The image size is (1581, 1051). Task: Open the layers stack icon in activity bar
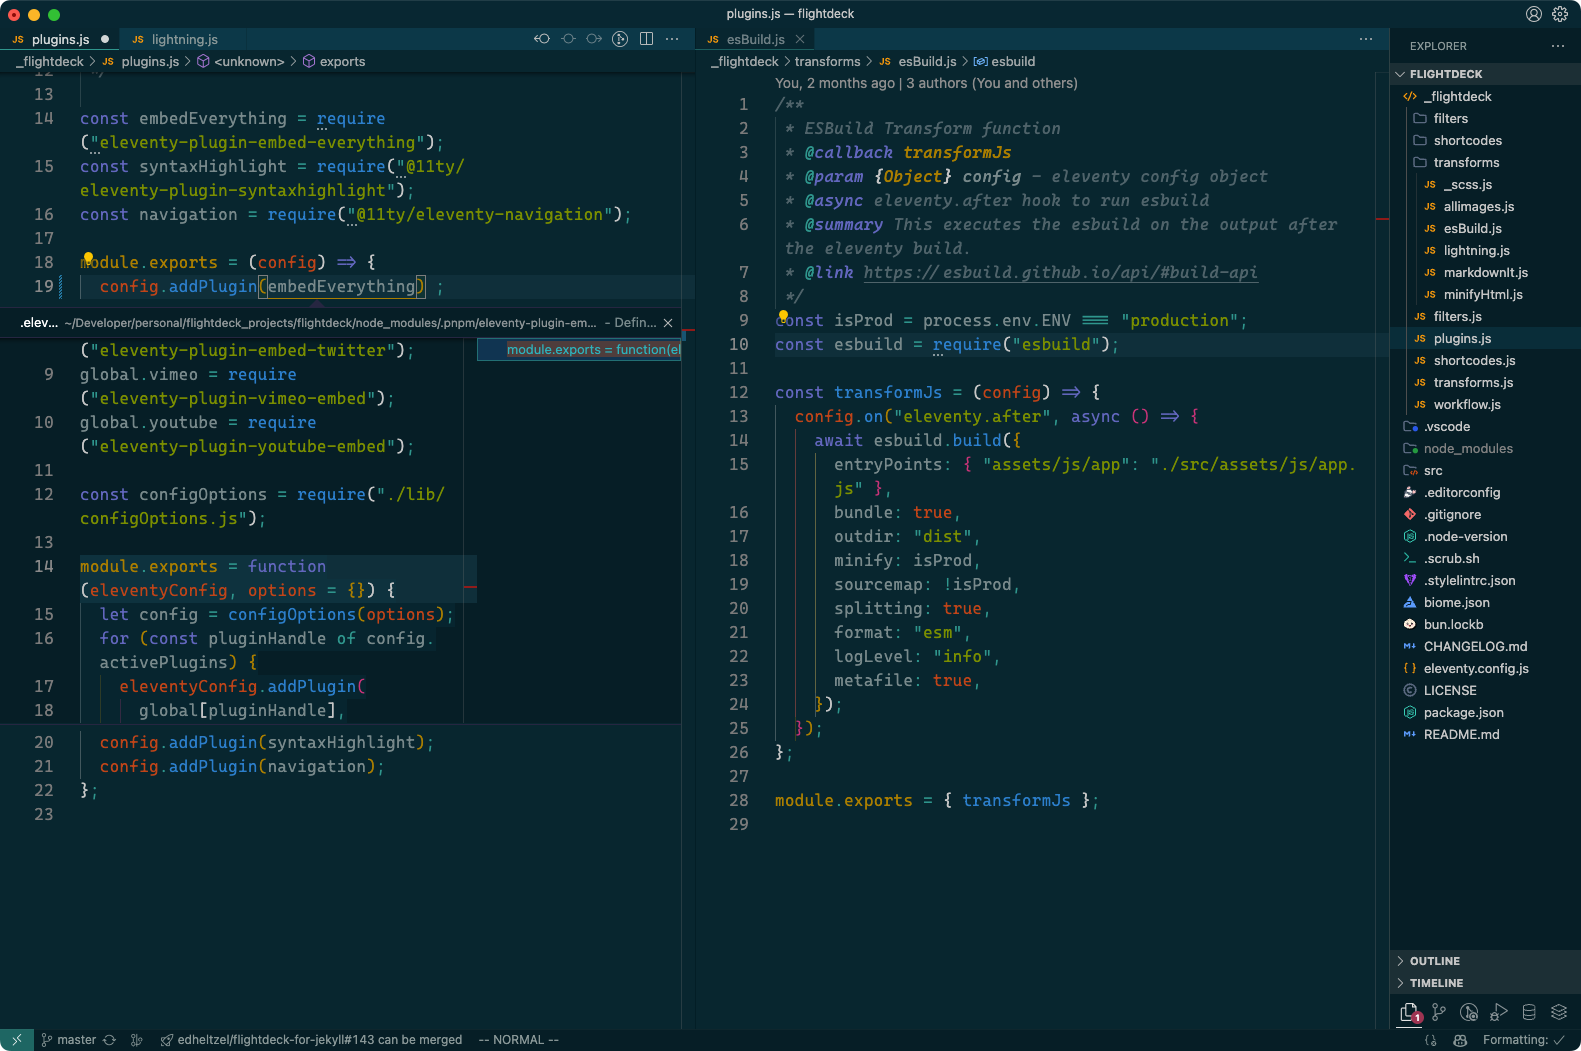click(1559, 1012)
